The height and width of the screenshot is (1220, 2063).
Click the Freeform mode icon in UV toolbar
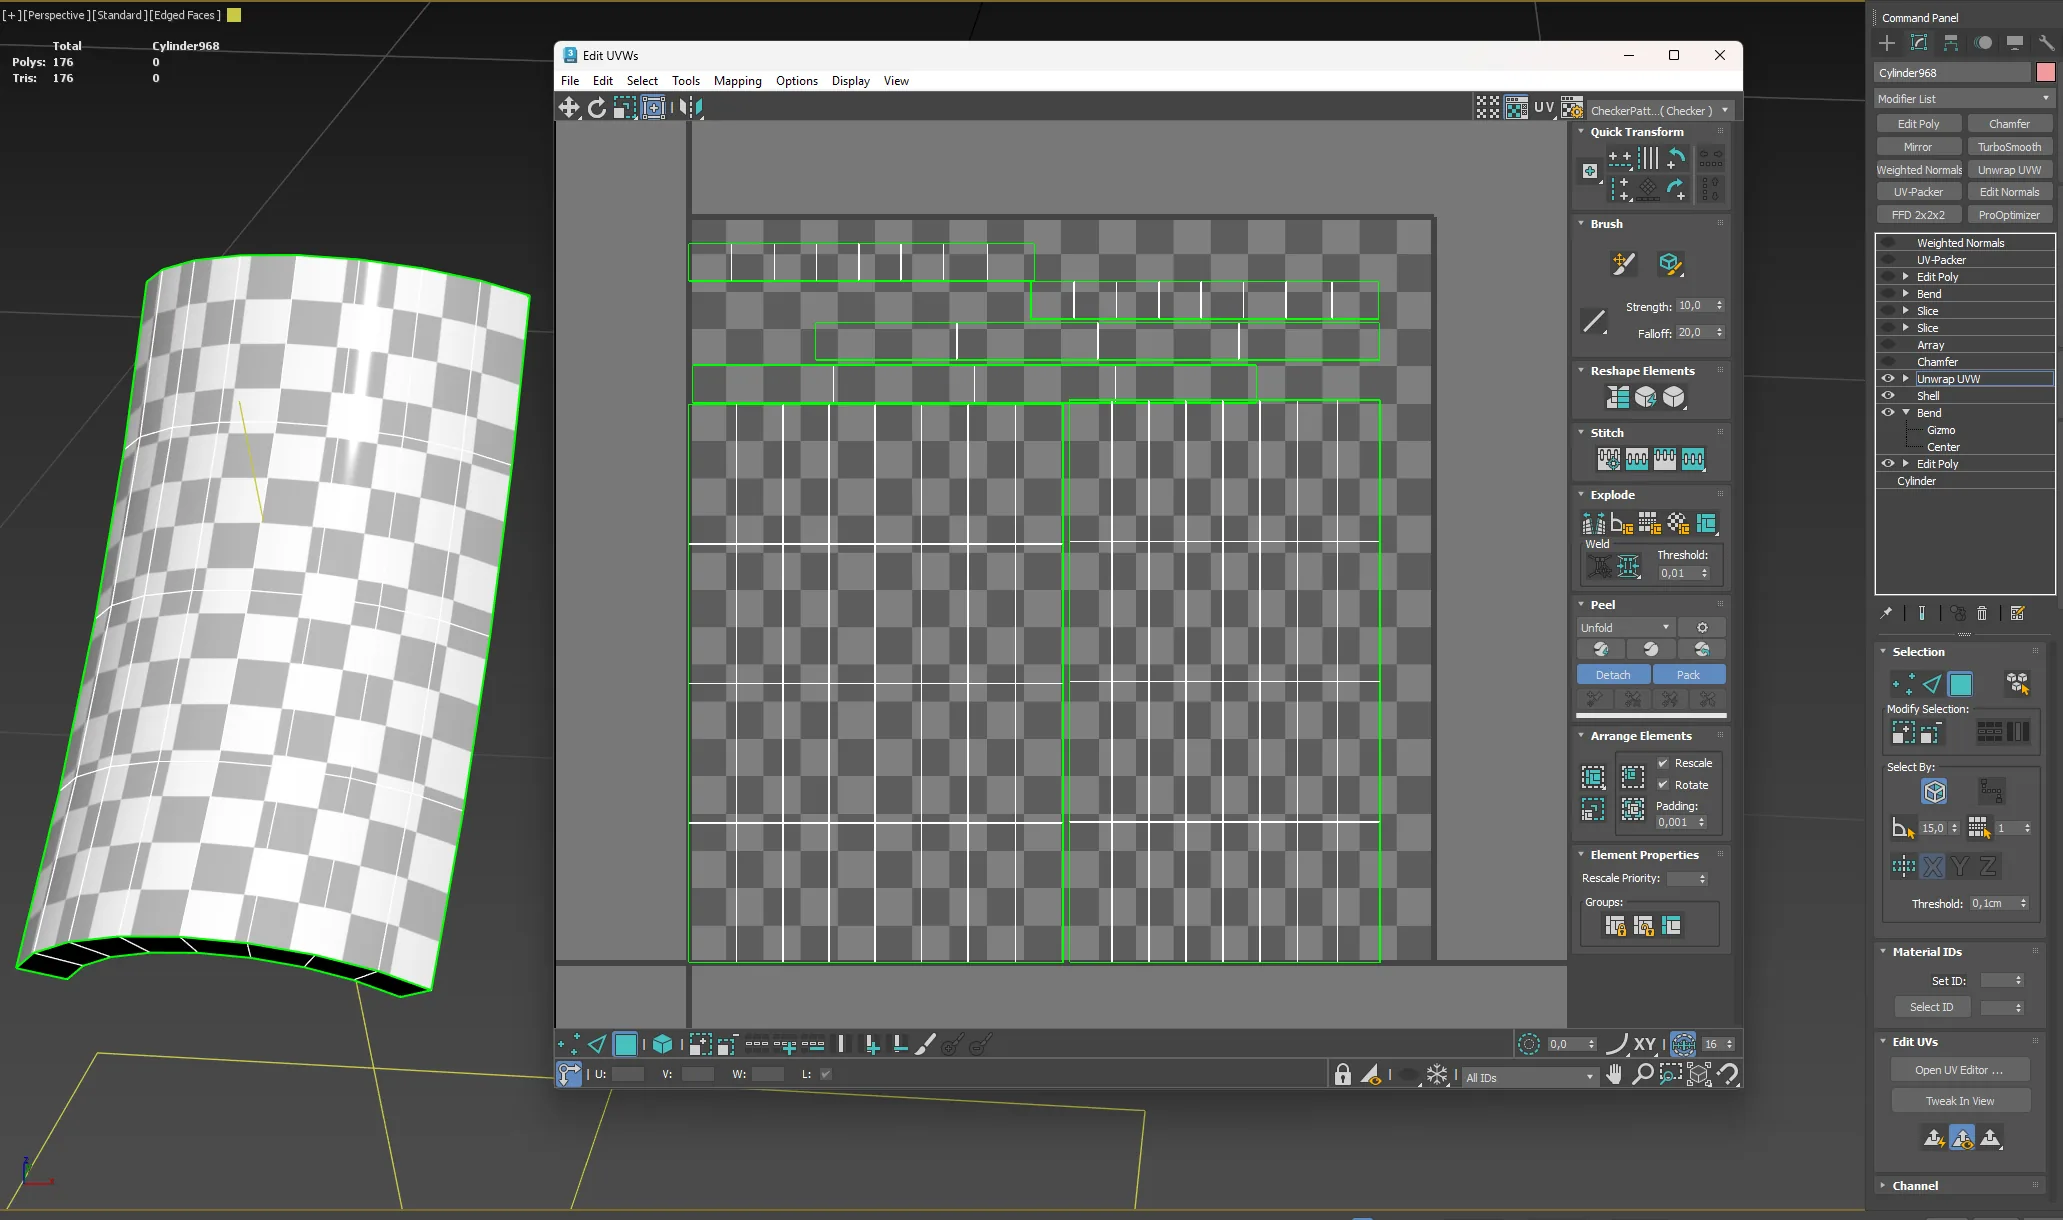tap(653, 108)
